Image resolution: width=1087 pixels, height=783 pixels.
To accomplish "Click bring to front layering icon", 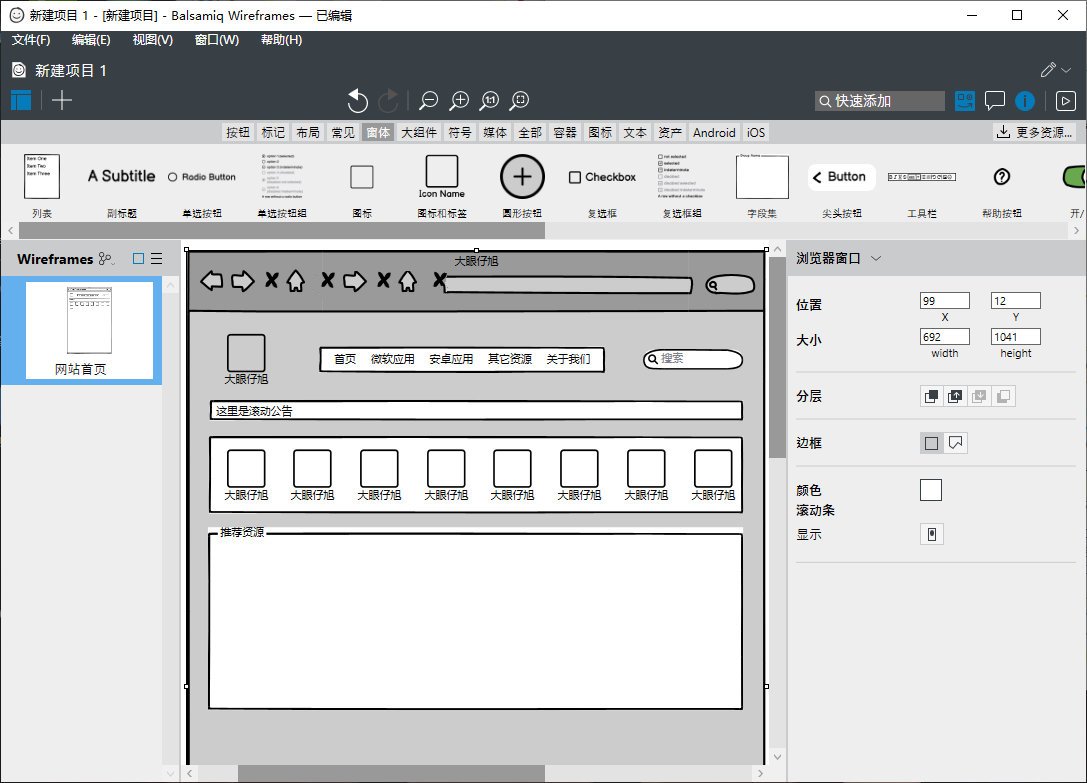I will click(x=932, y=396).
